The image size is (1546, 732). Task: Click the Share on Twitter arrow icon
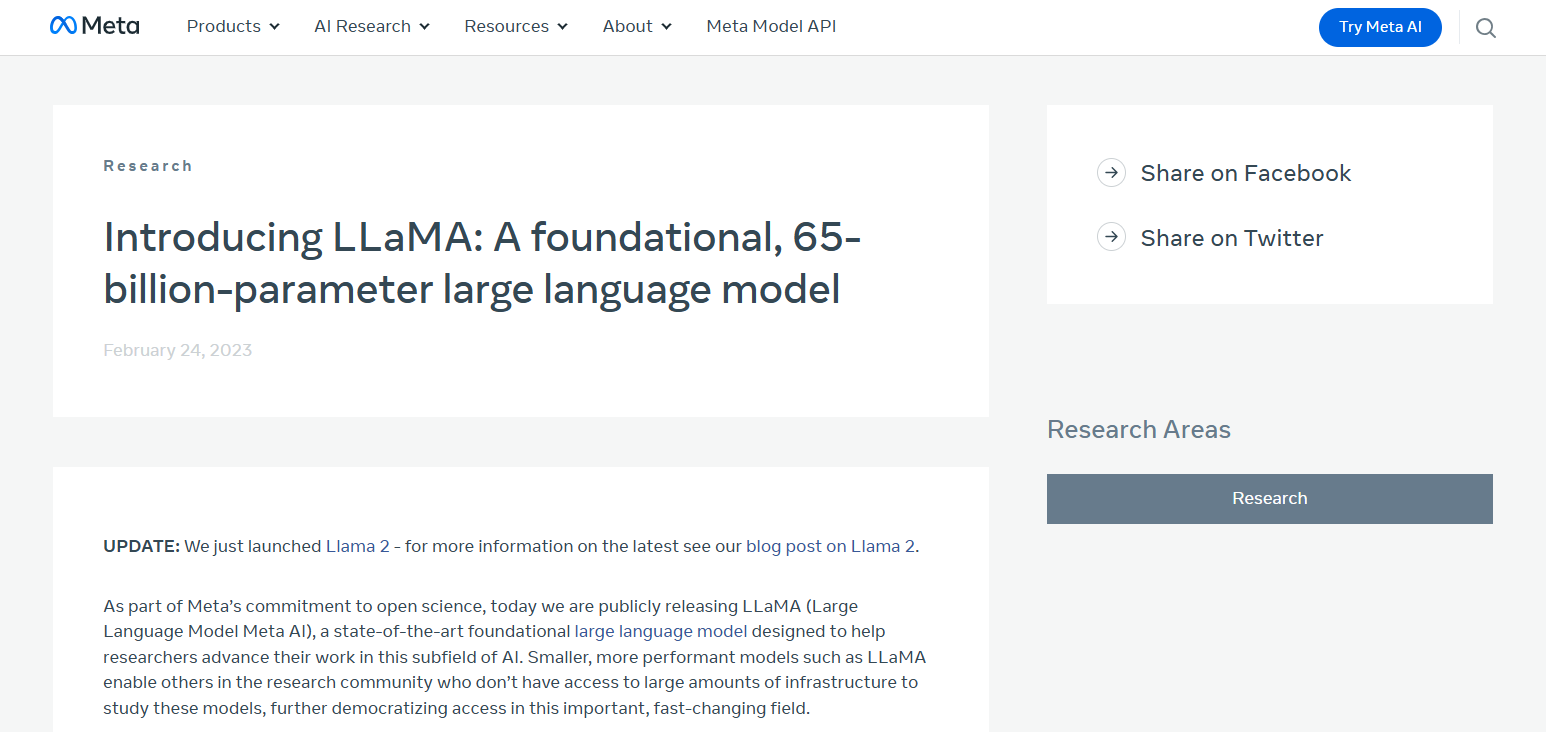[x=1111, y=238]
